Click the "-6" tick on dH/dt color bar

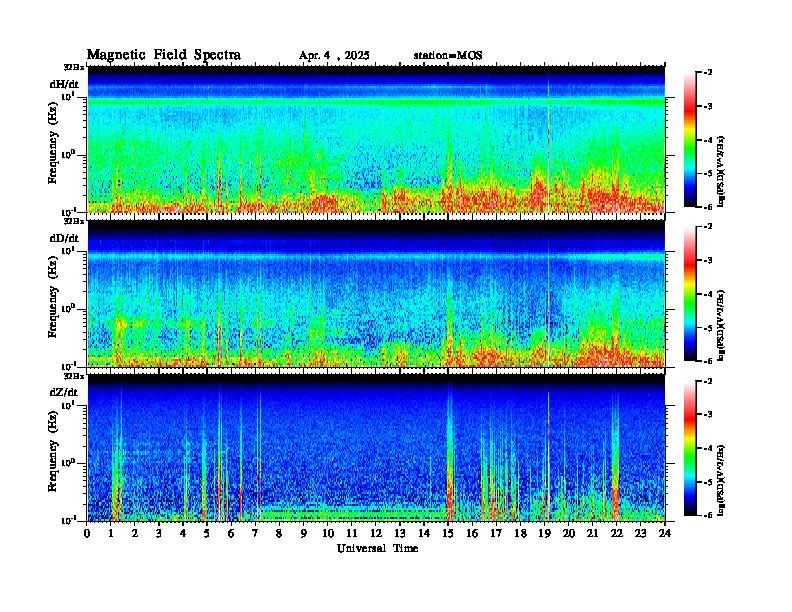pos(709,207)
